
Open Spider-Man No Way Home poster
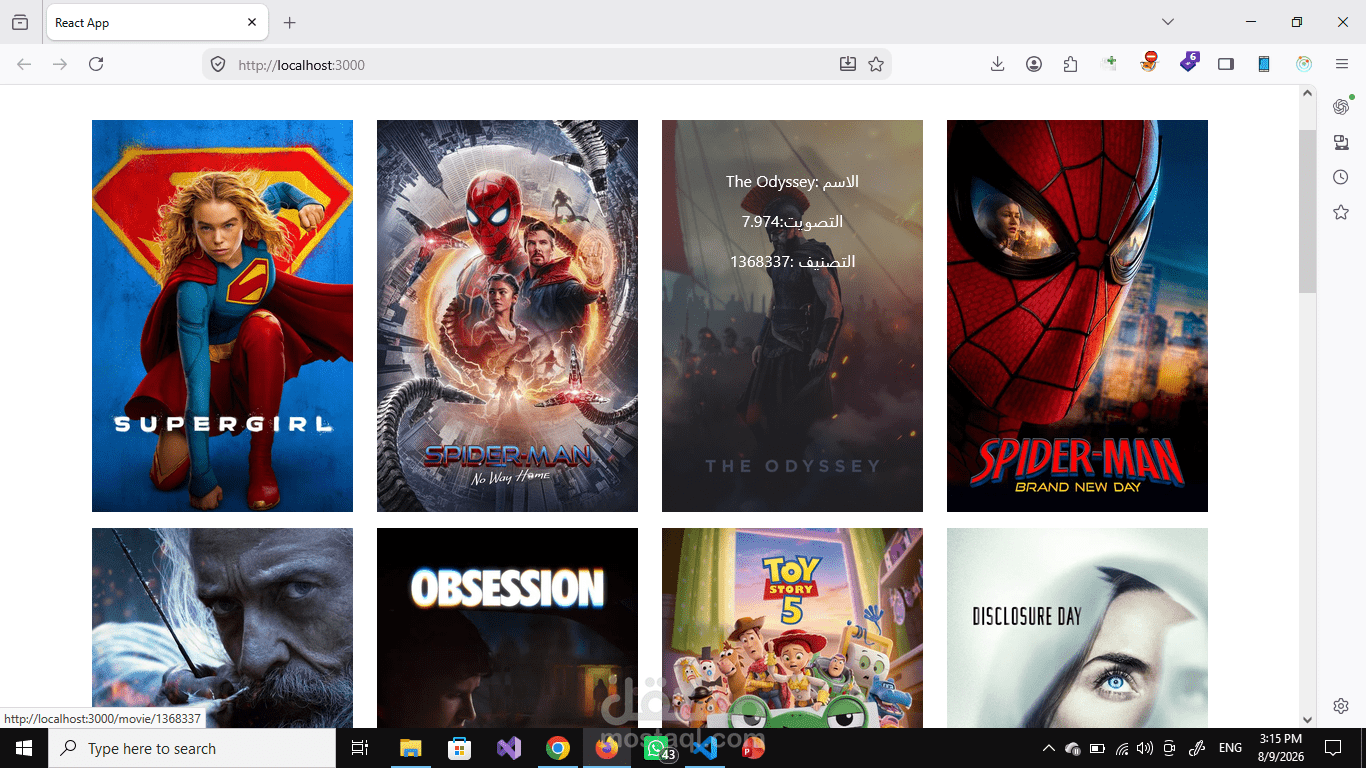[x=507, y=316]
